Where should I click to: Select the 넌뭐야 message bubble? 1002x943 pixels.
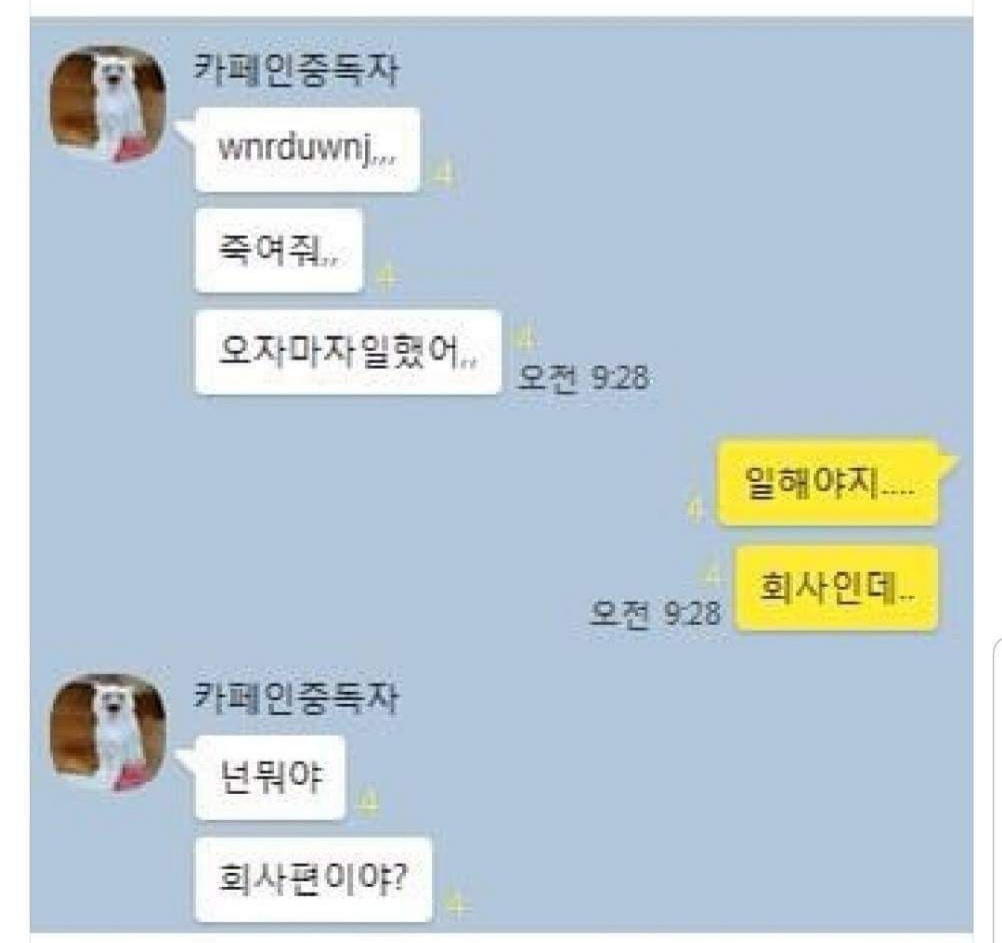point(270,778)
